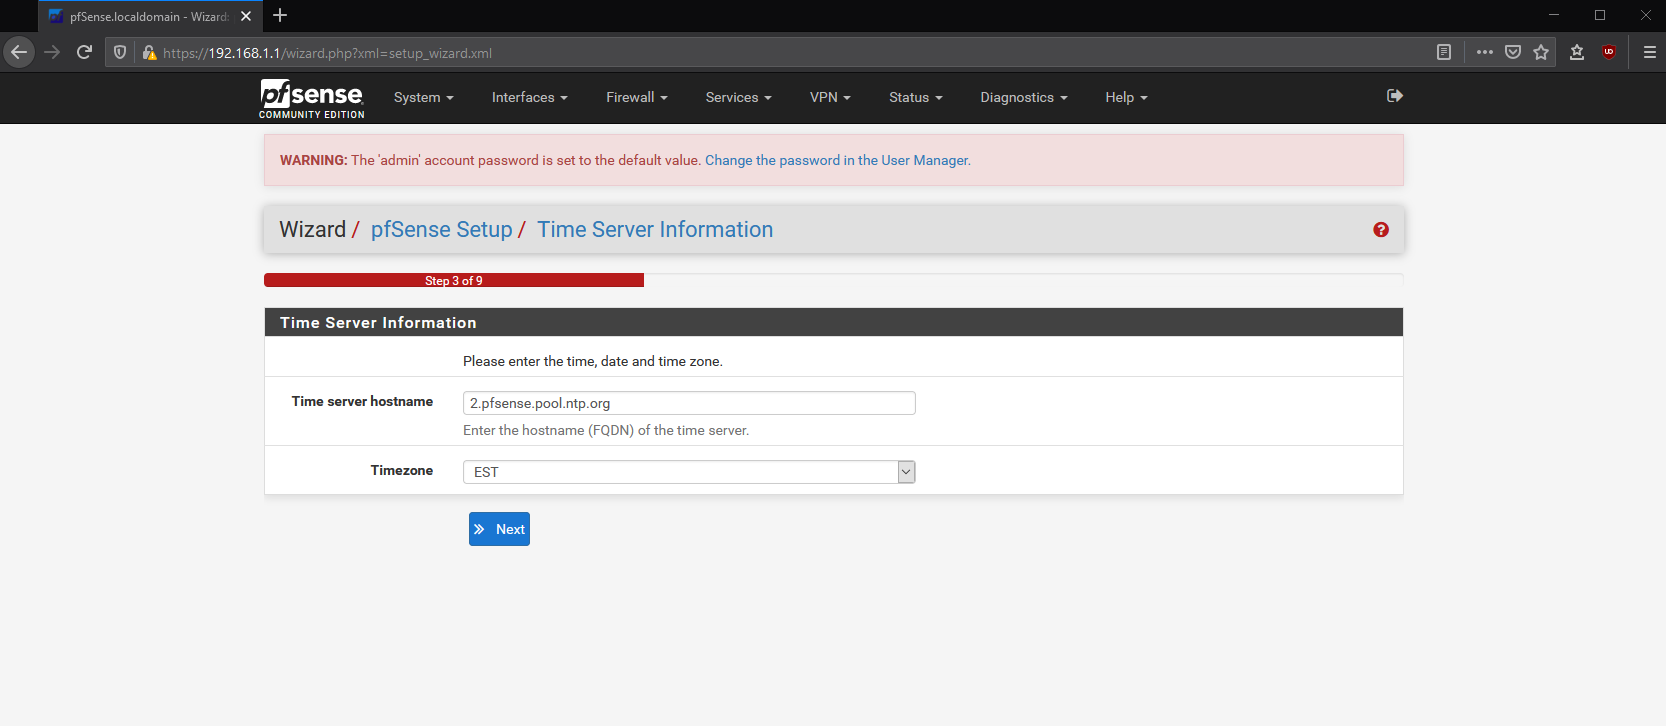Click the Next button
This screenshot has height=726, width=1666.
point(499,529)
